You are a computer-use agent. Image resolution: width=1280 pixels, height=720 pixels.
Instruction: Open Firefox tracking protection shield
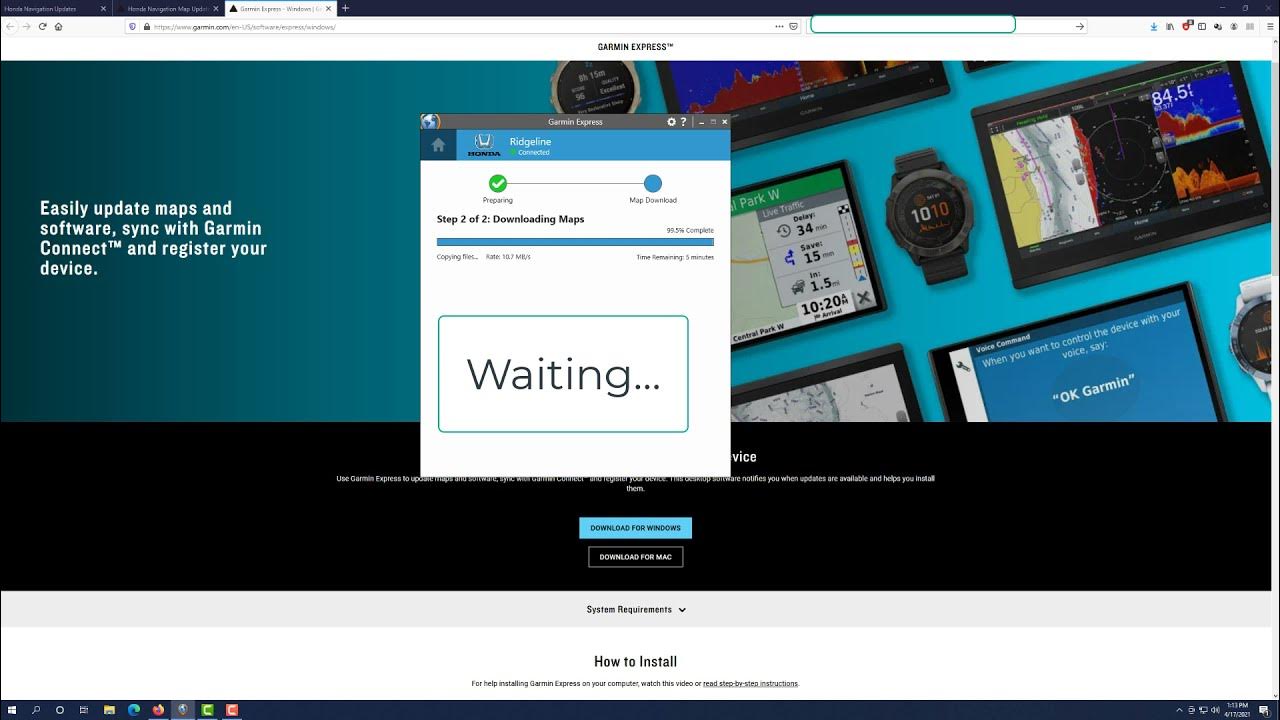(x=132, y=27)
